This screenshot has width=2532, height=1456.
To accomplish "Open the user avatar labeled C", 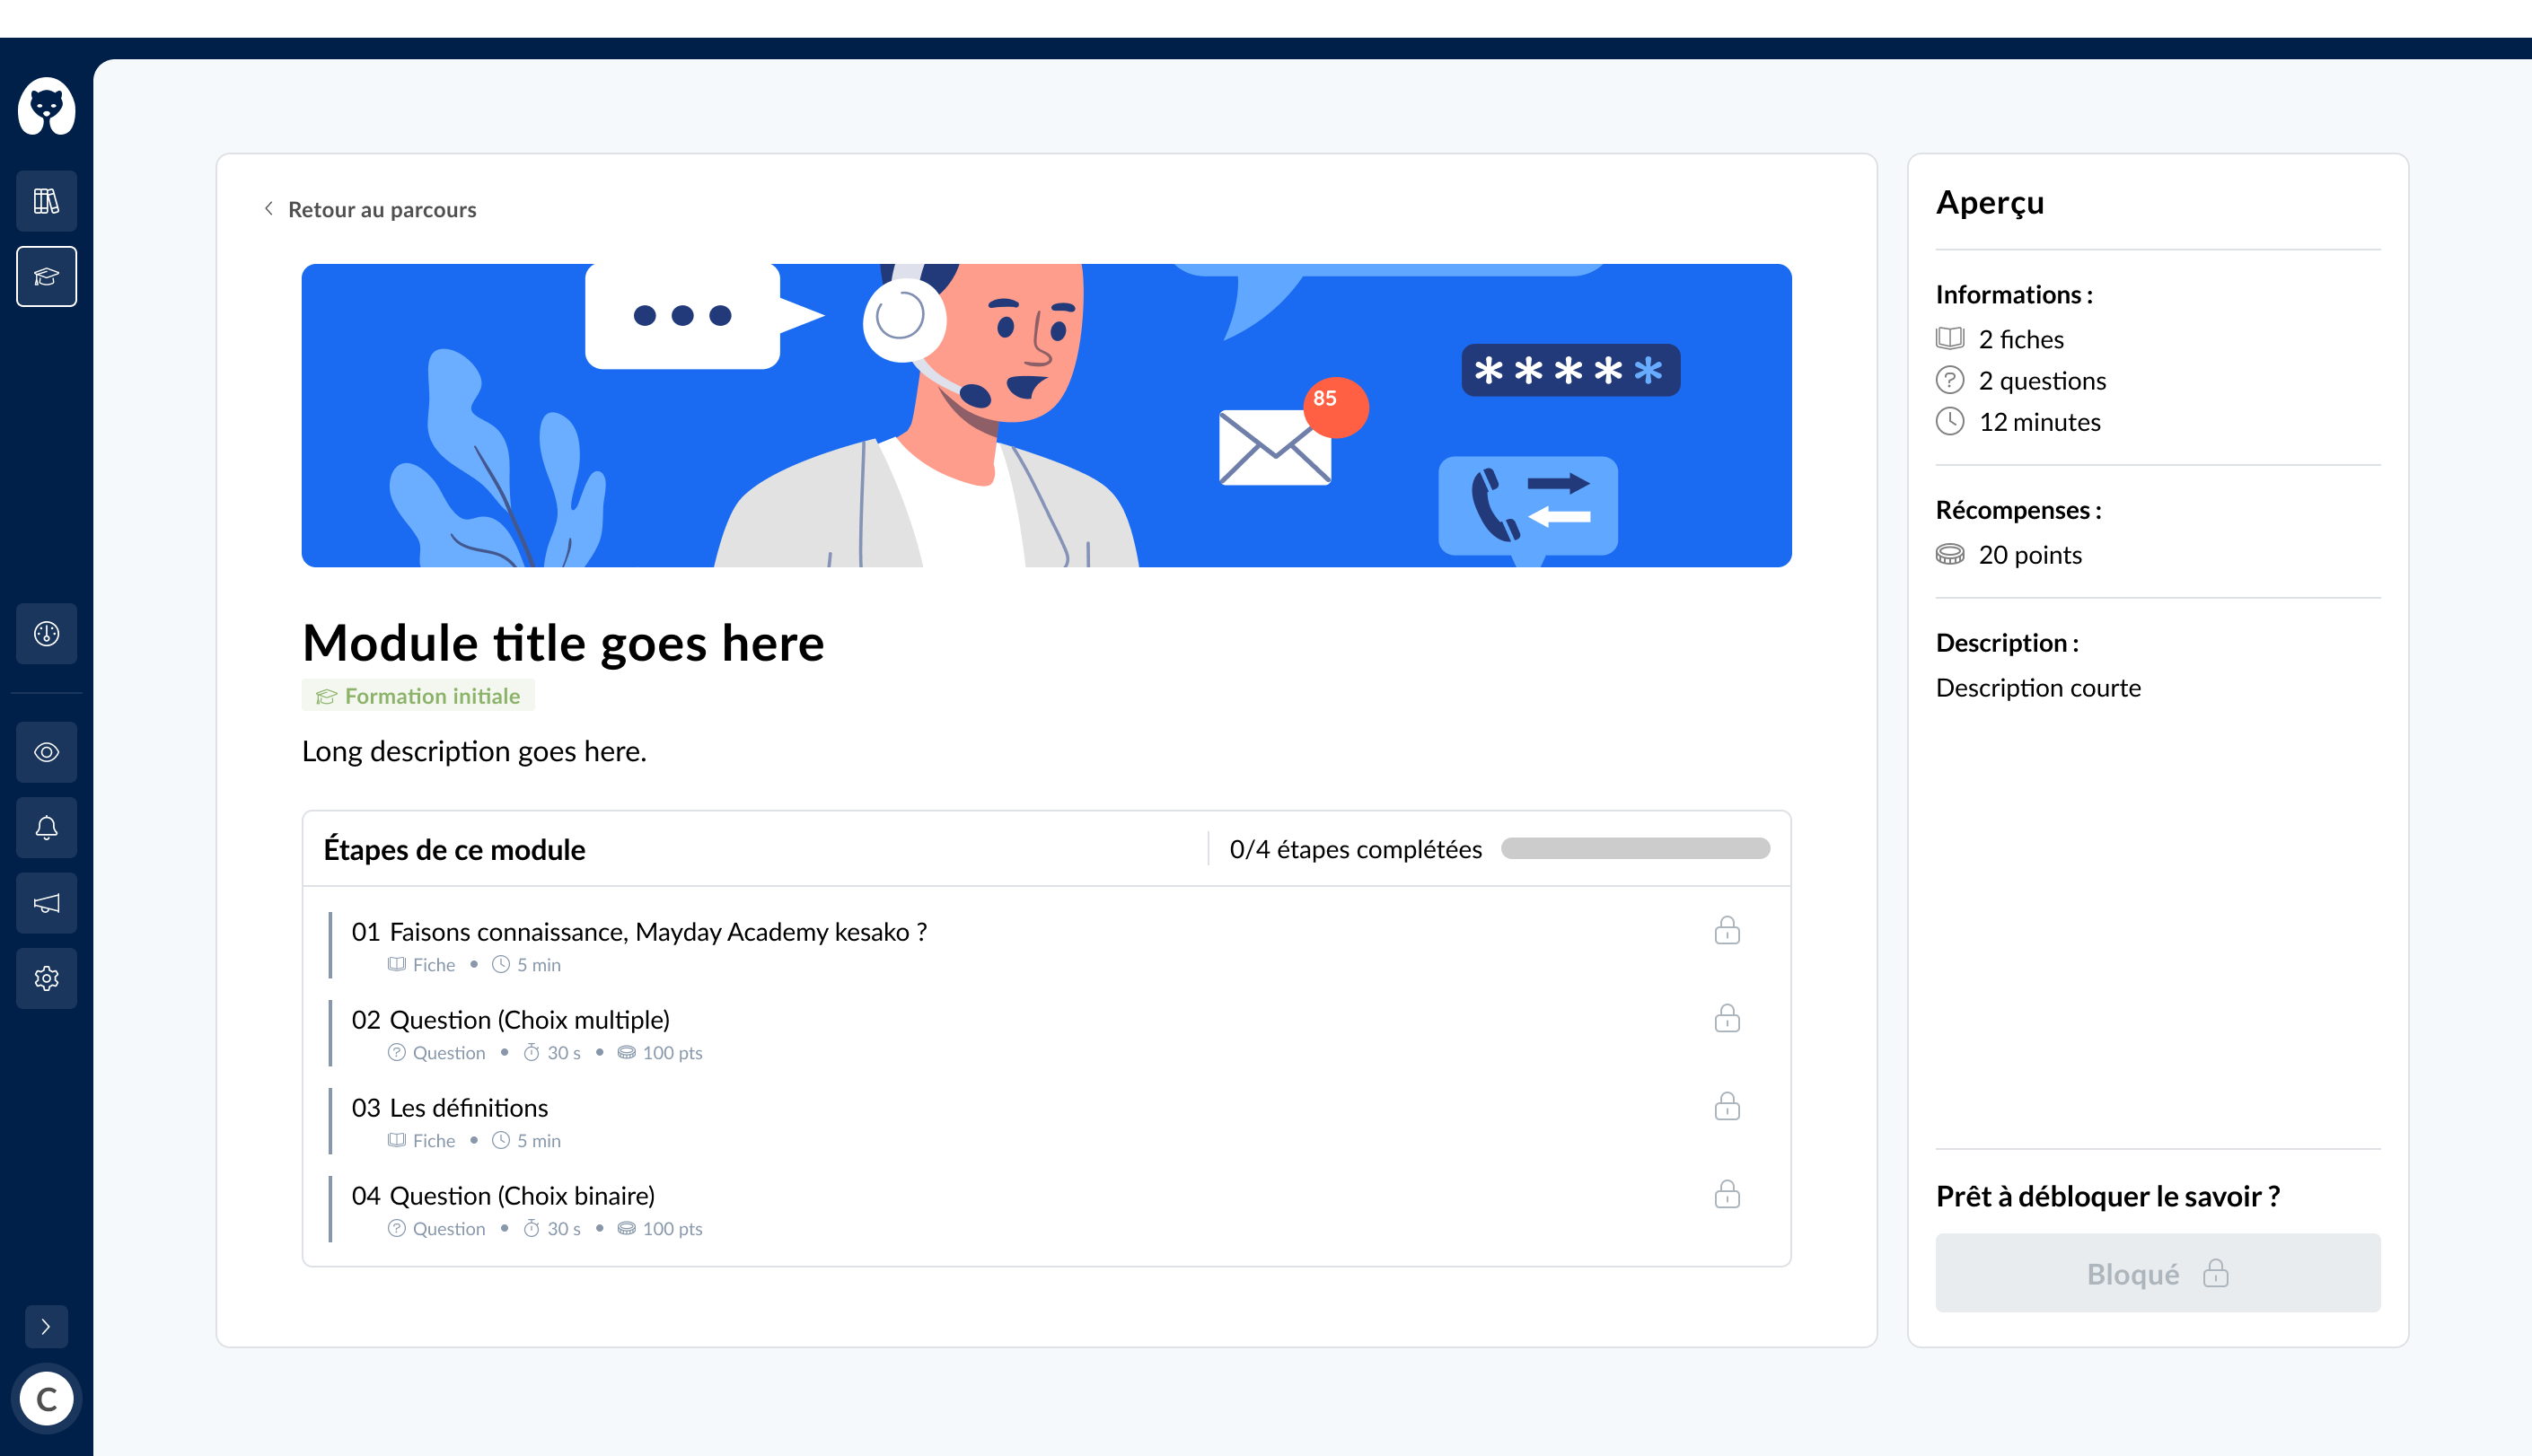I will point(46,1398).
